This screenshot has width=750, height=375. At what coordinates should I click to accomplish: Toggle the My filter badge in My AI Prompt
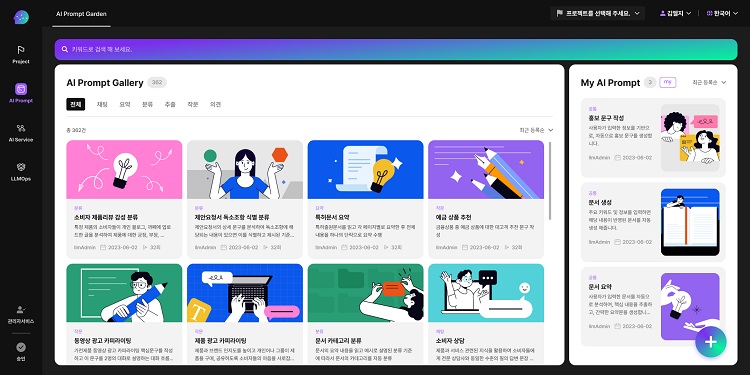[668, 82]
